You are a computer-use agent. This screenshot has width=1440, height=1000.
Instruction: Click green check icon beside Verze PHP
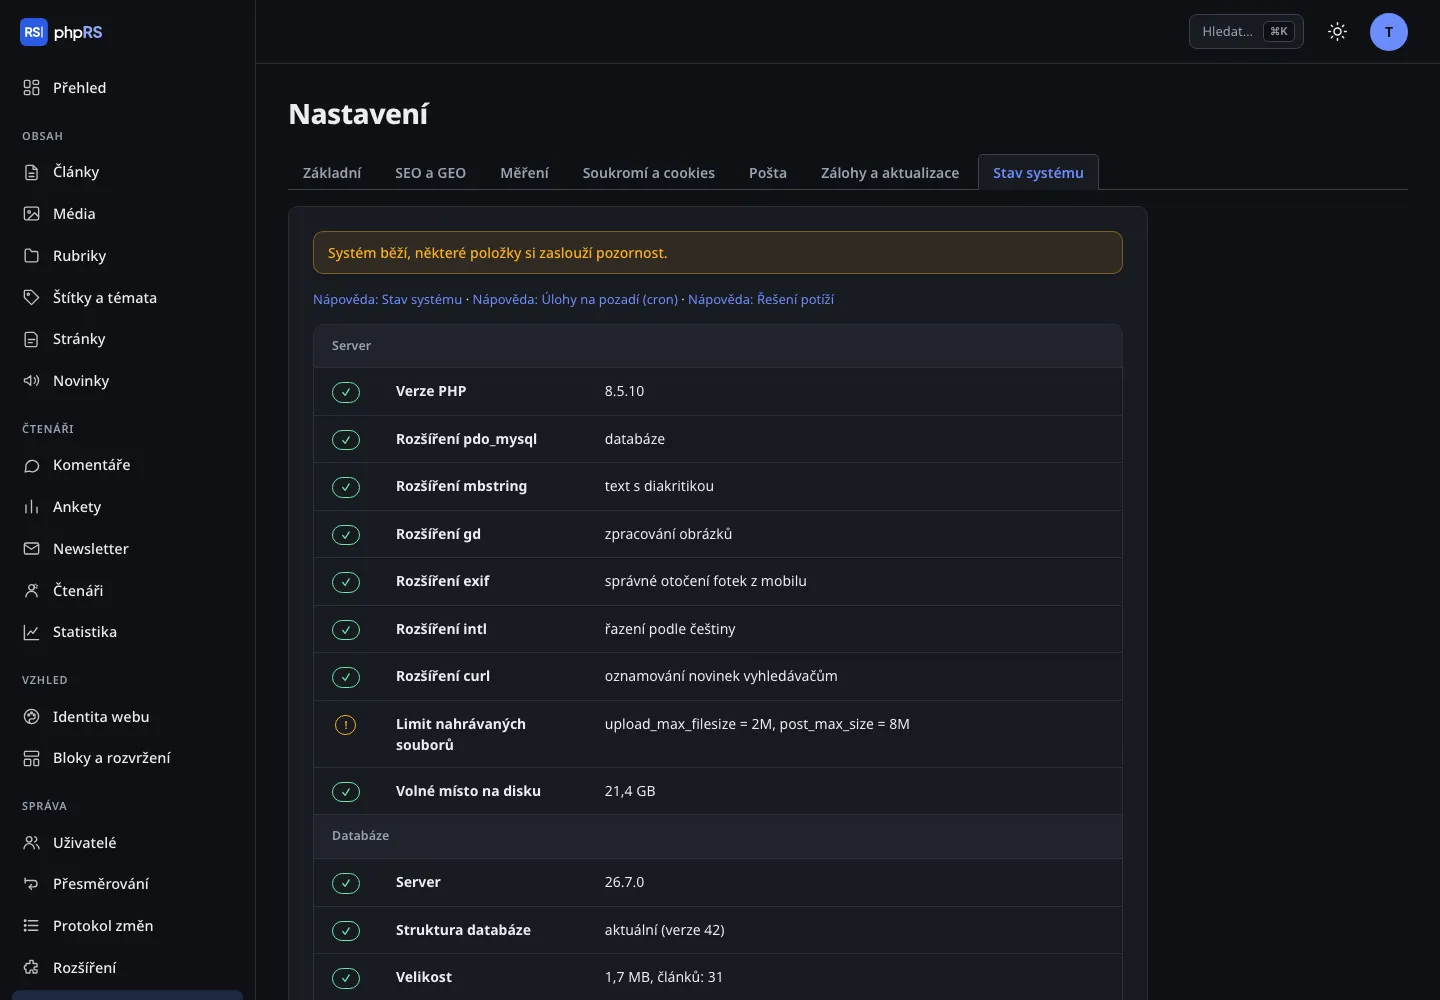click(346, 392)
